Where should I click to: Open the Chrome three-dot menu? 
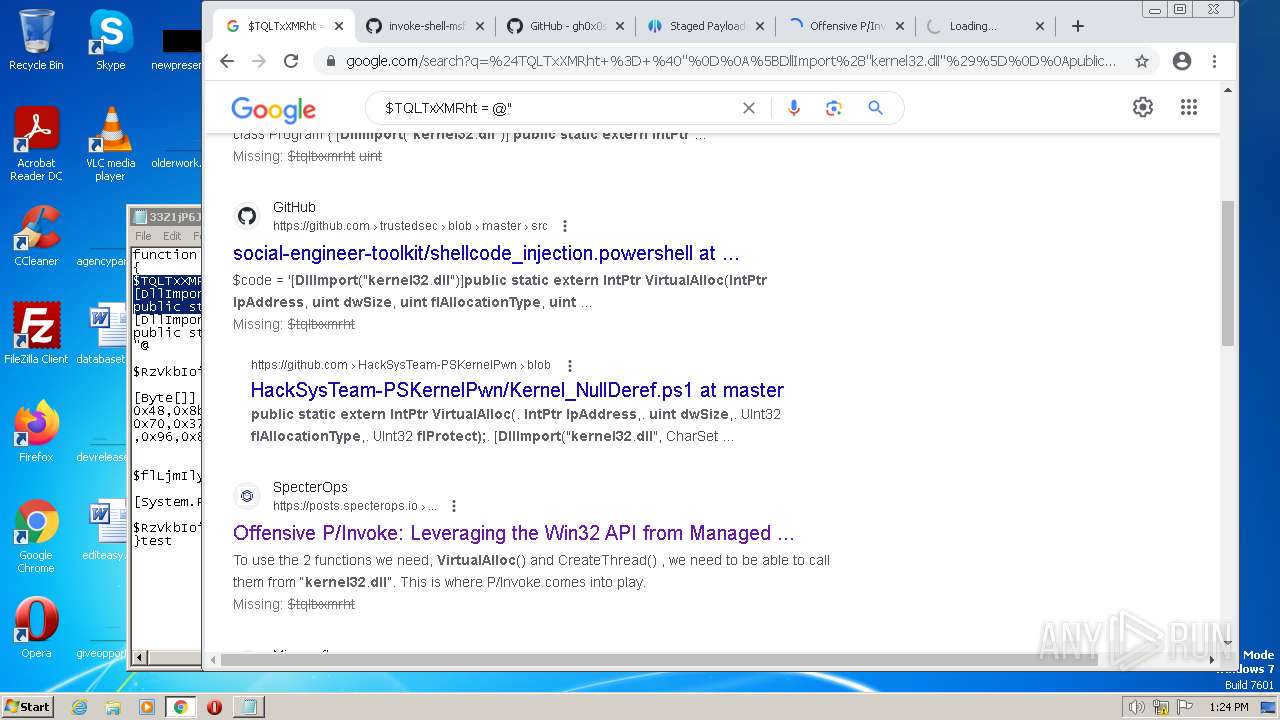click(1214, 61)
